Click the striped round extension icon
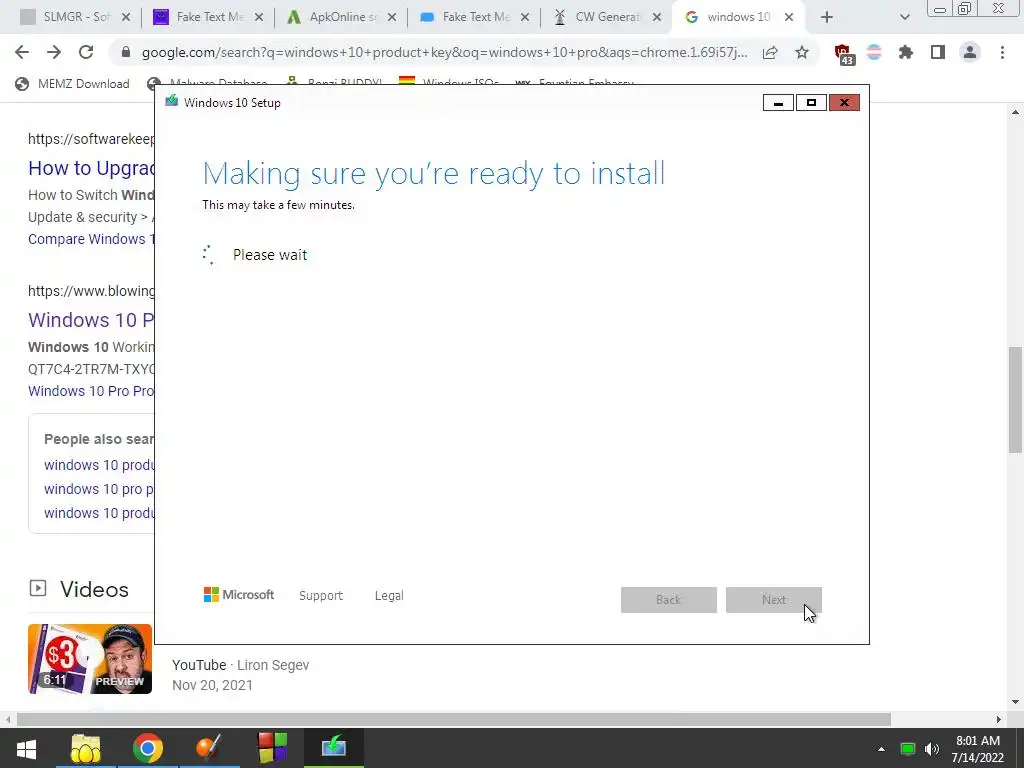Screen dimensions: 1024x768 pyautogui.click(x=874, y=52)
